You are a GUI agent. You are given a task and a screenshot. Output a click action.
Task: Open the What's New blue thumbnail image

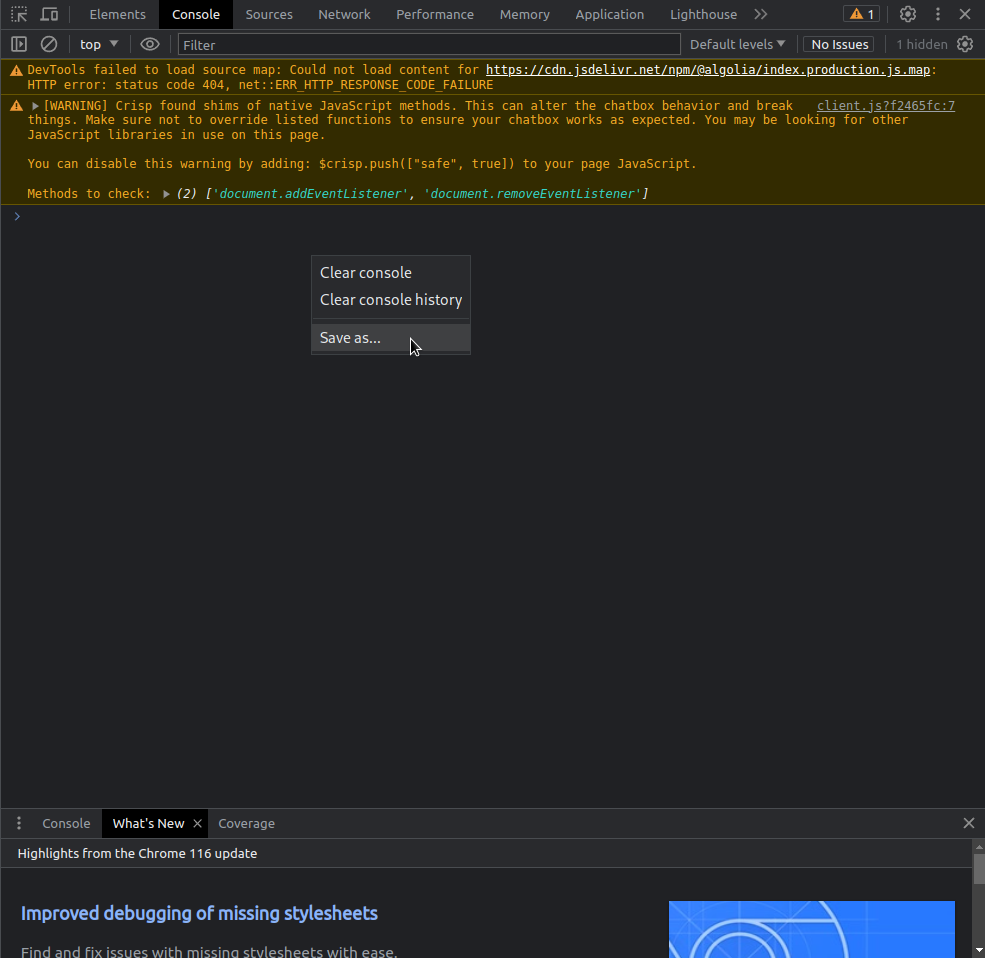point(812,929)
